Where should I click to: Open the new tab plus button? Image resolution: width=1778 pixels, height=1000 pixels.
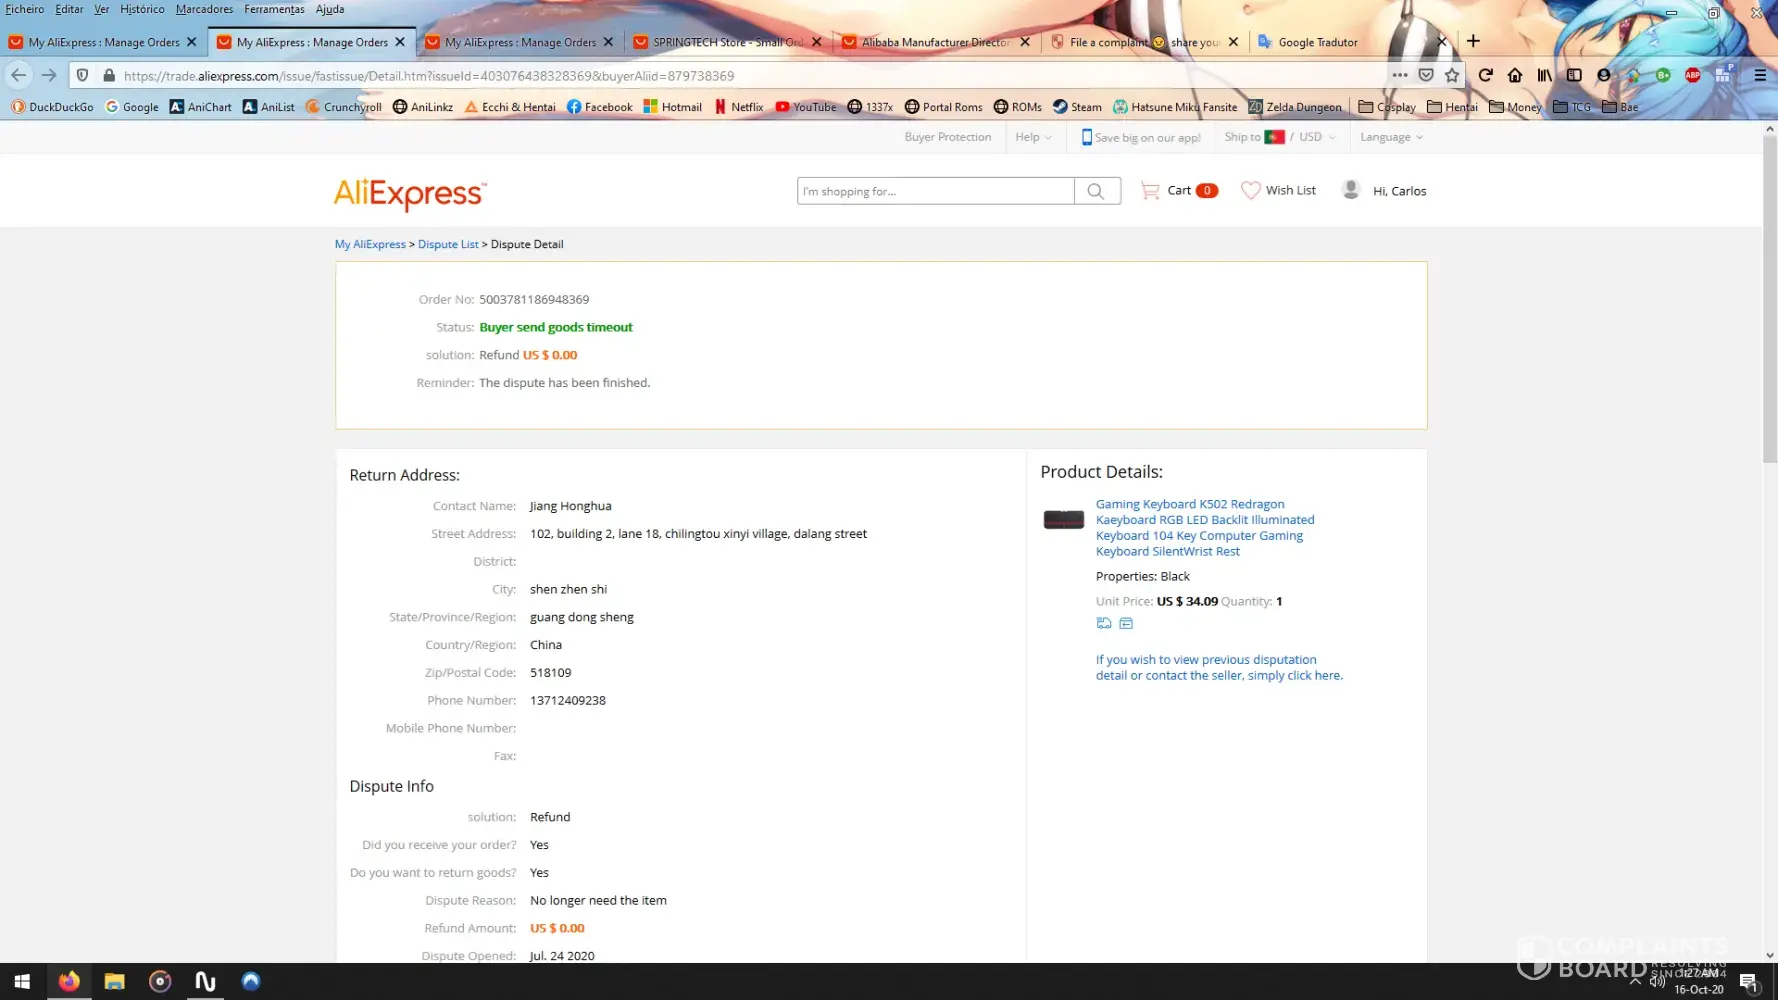[x=1473, y=41]
